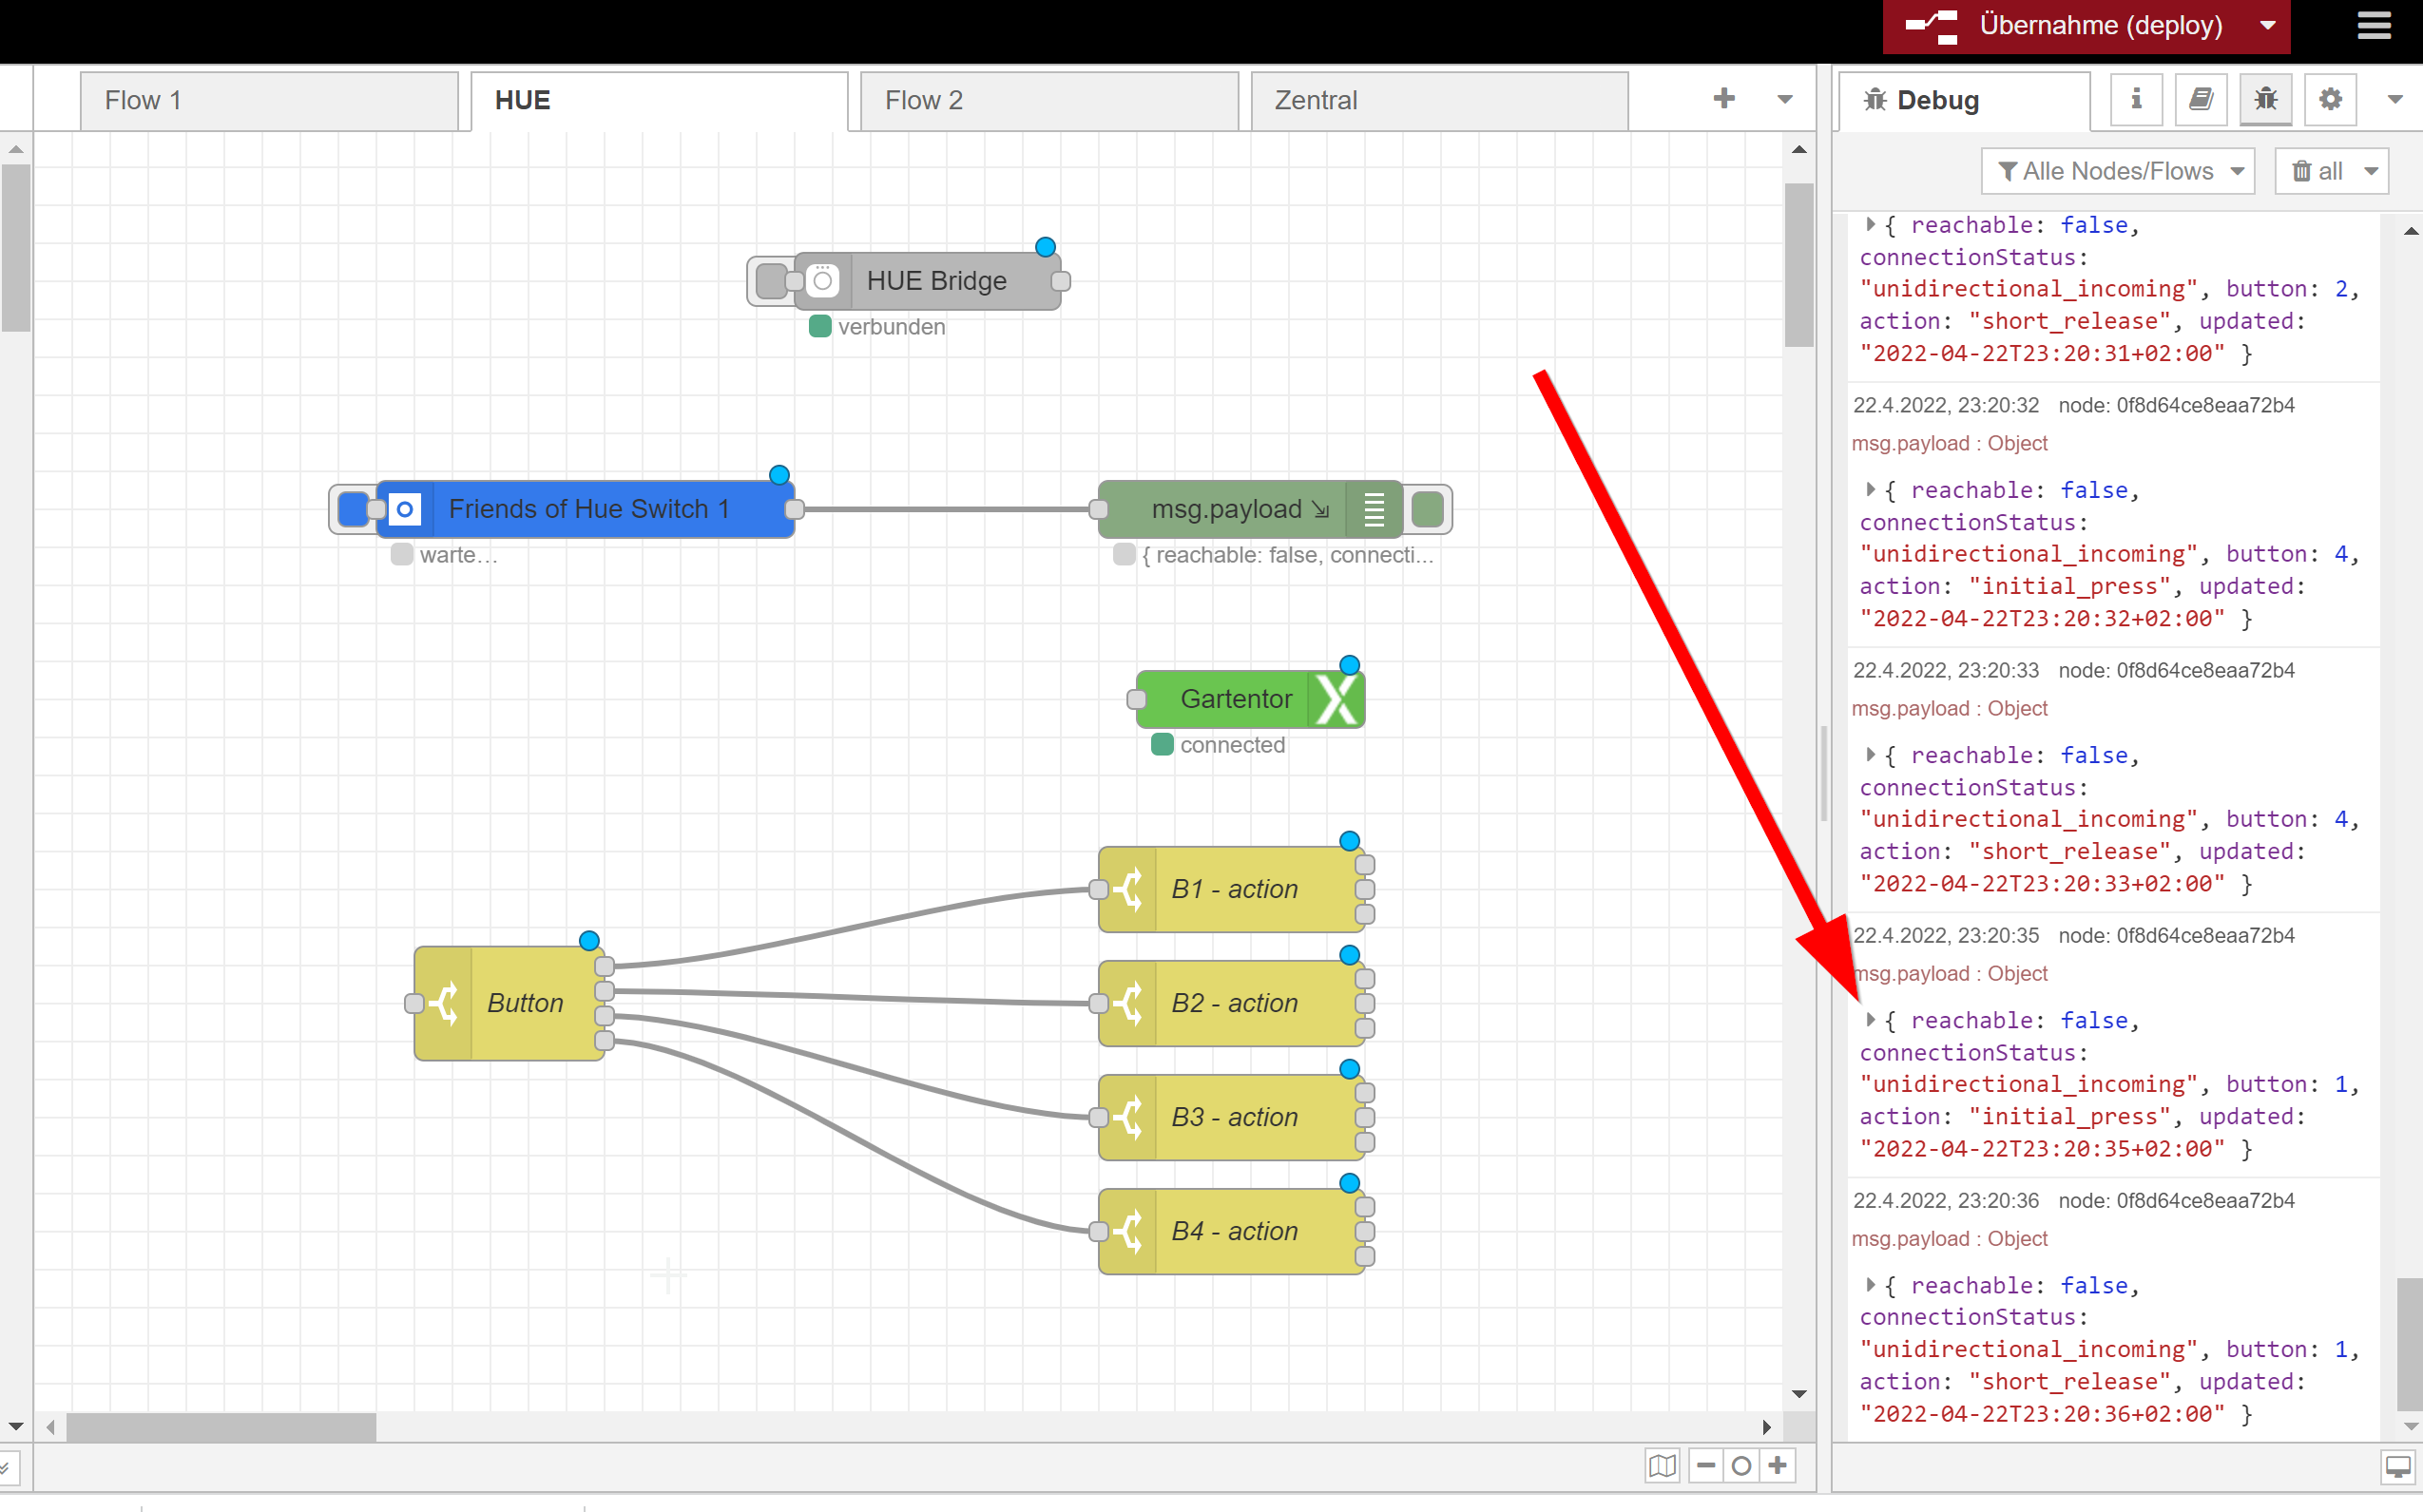
Task: Open the info sidebar tab icon
Action: tap(2136, 99)
